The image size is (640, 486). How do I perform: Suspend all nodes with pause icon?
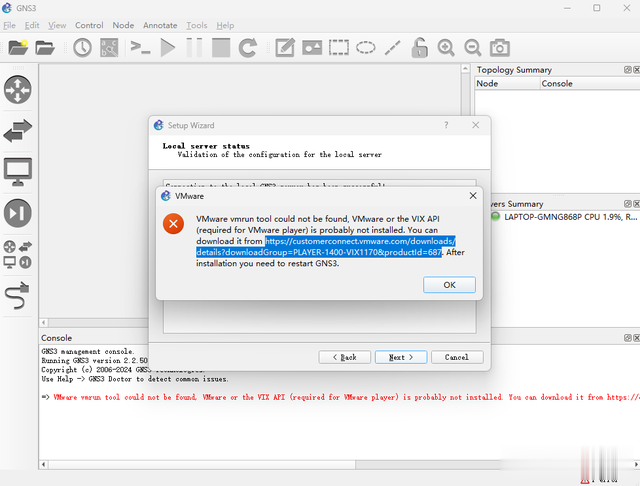194,48
